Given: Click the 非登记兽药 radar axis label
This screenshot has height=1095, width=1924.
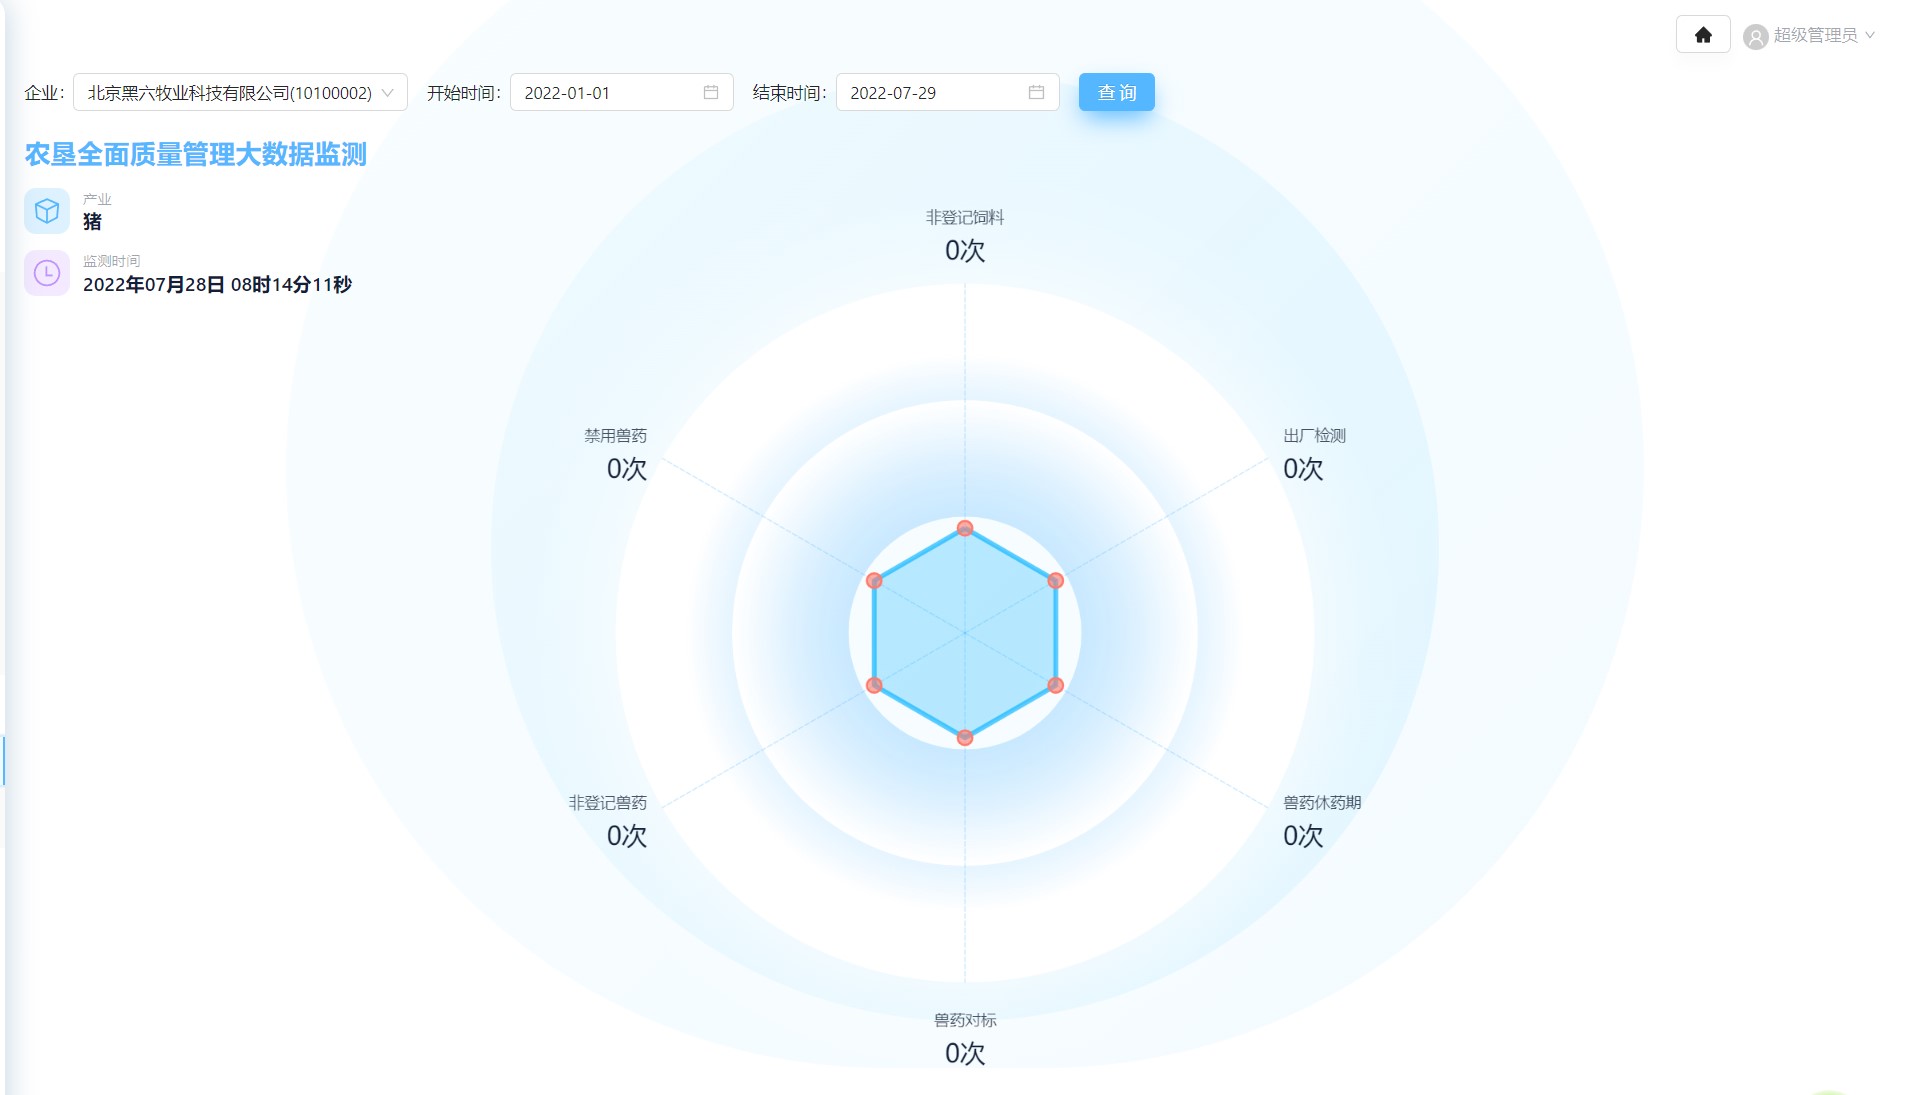Looking at the screenshot, I should click(608, 802).
